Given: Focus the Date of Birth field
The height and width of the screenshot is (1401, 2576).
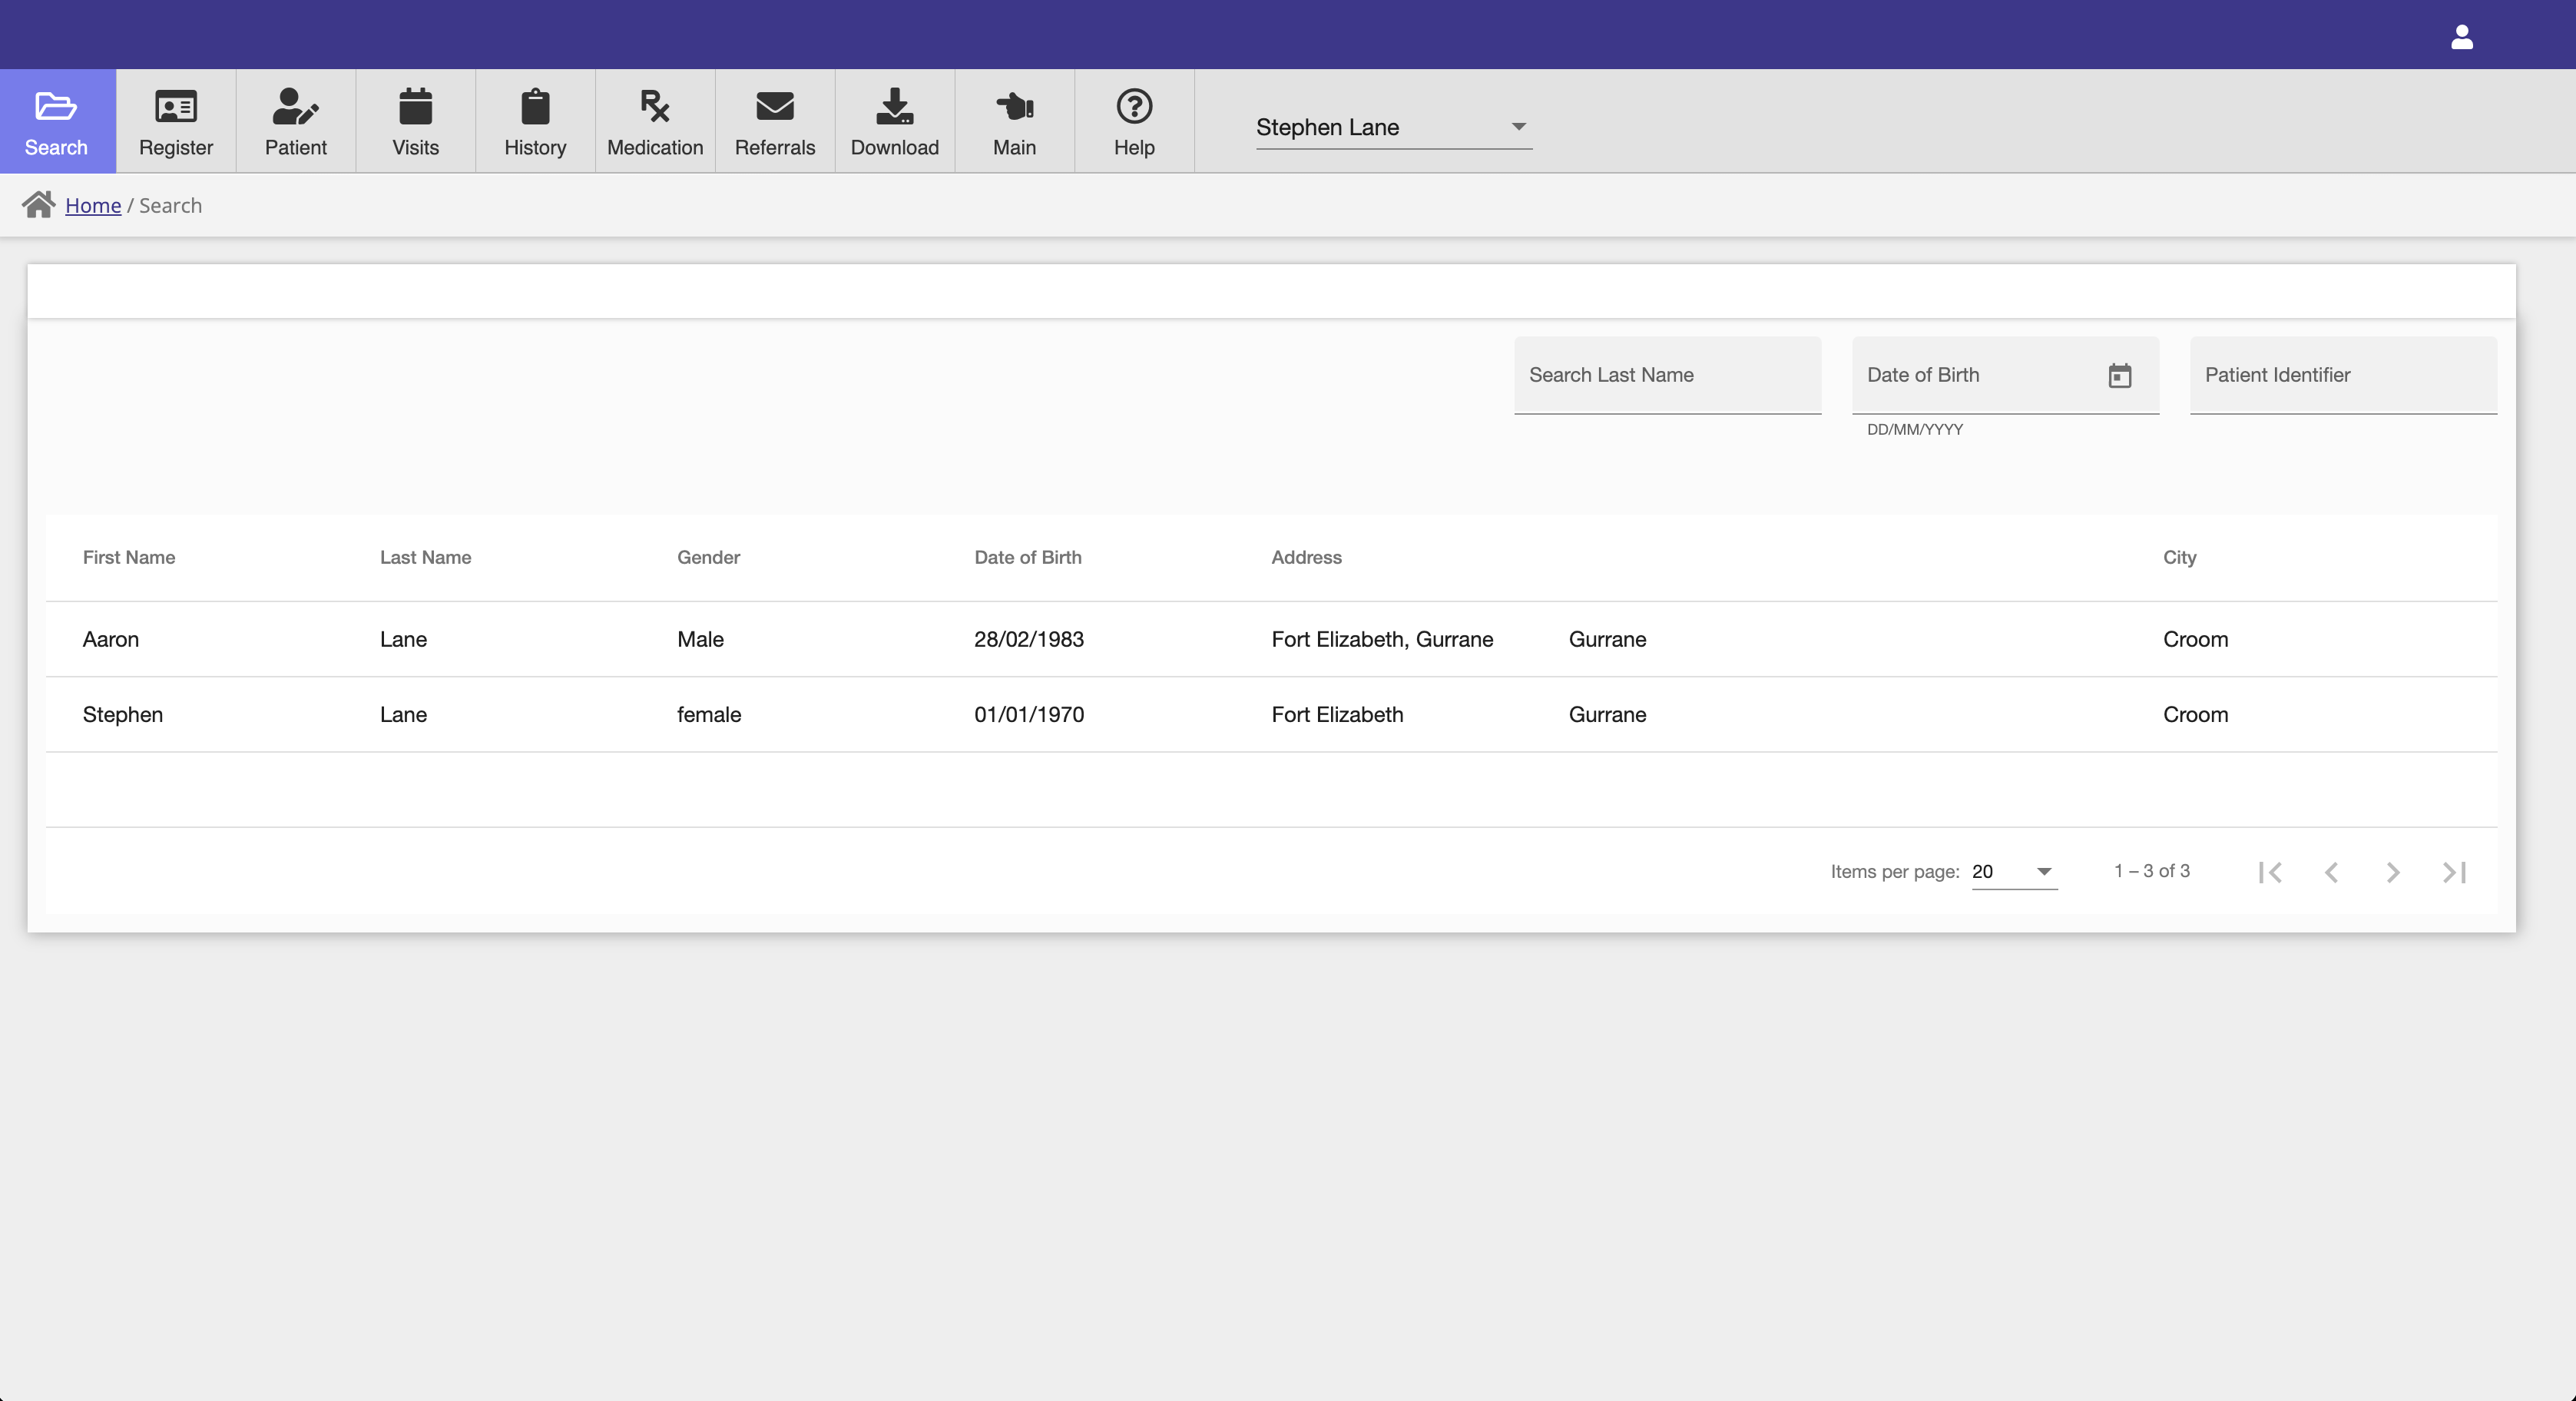Looking at the screenshot, I should 2005,375.
